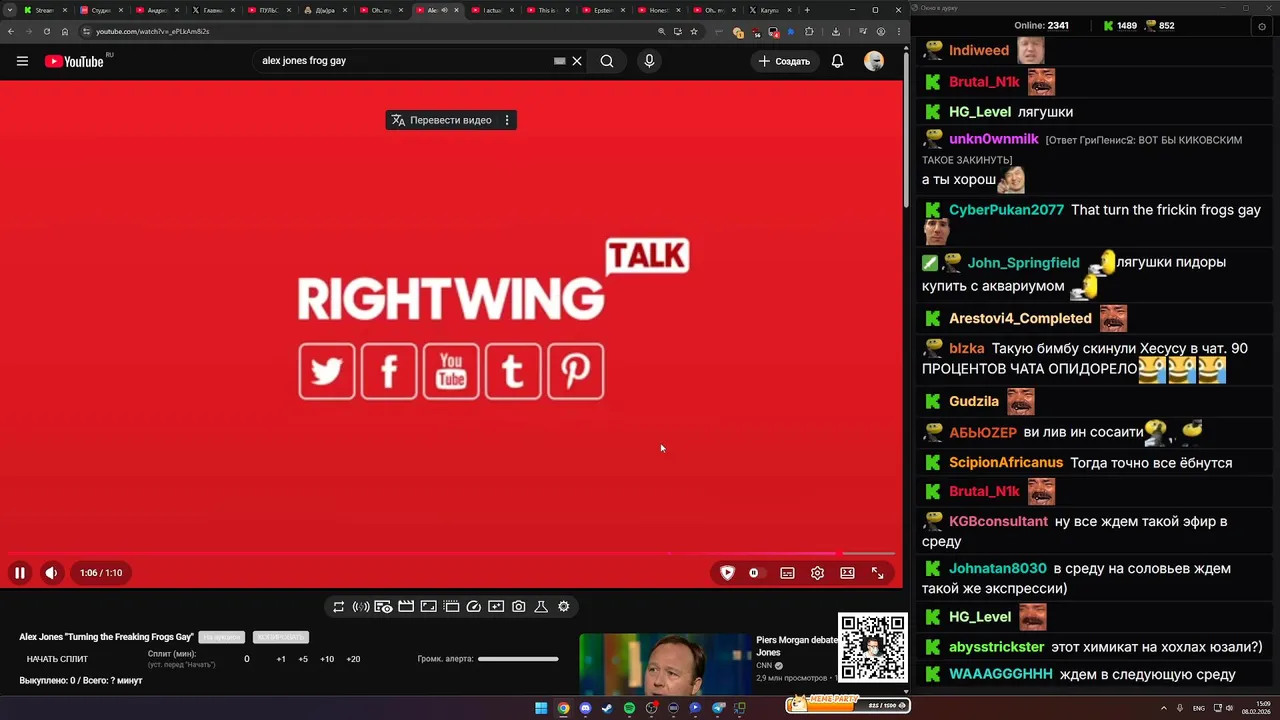Click the flask experiments toolbar icon
The image size is (1280, 720).
coord(541,606)
